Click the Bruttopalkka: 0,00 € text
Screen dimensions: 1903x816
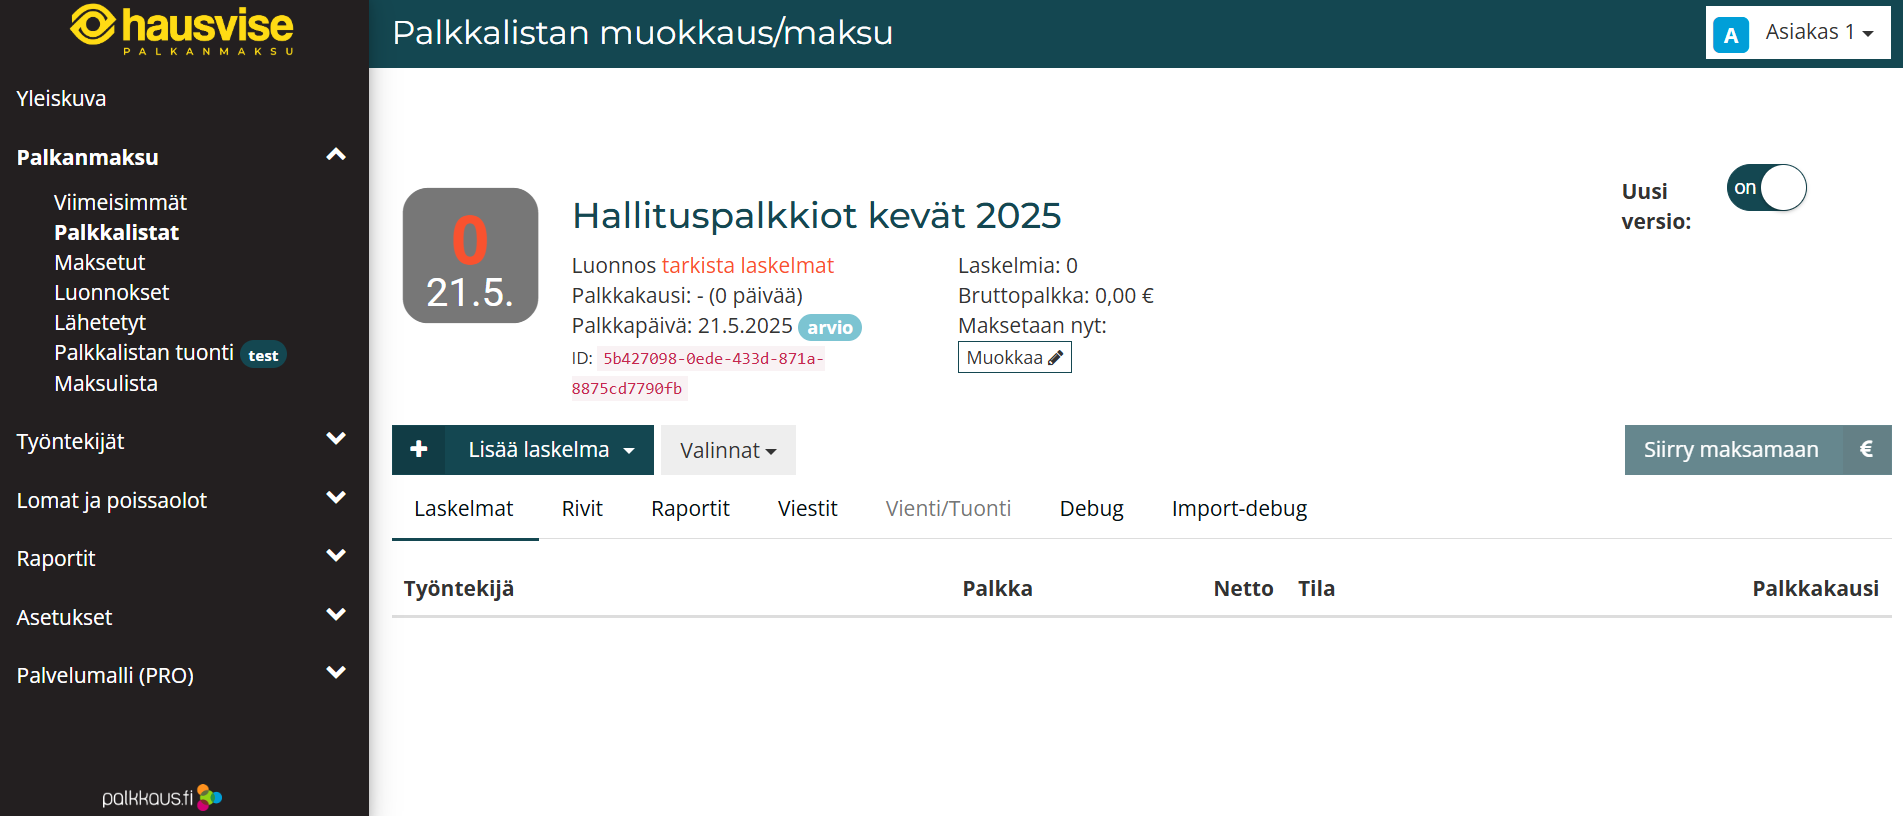(1056, 295)
